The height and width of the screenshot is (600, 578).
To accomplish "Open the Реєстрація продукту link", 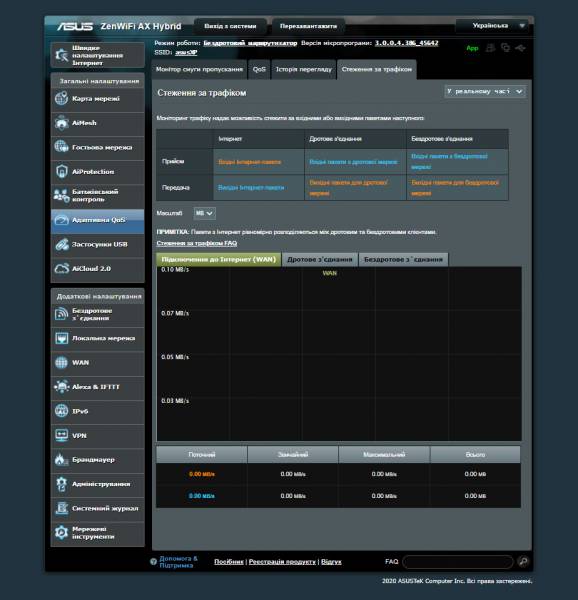I will pos(282,562).
